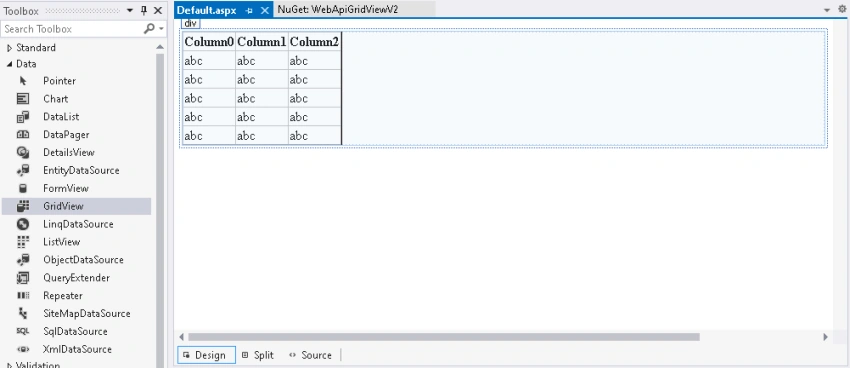The height and width of the screenshot is (368, 850).
Task: Click the horizontal scrollbar thumb in designer
Action: coord(443,337)
